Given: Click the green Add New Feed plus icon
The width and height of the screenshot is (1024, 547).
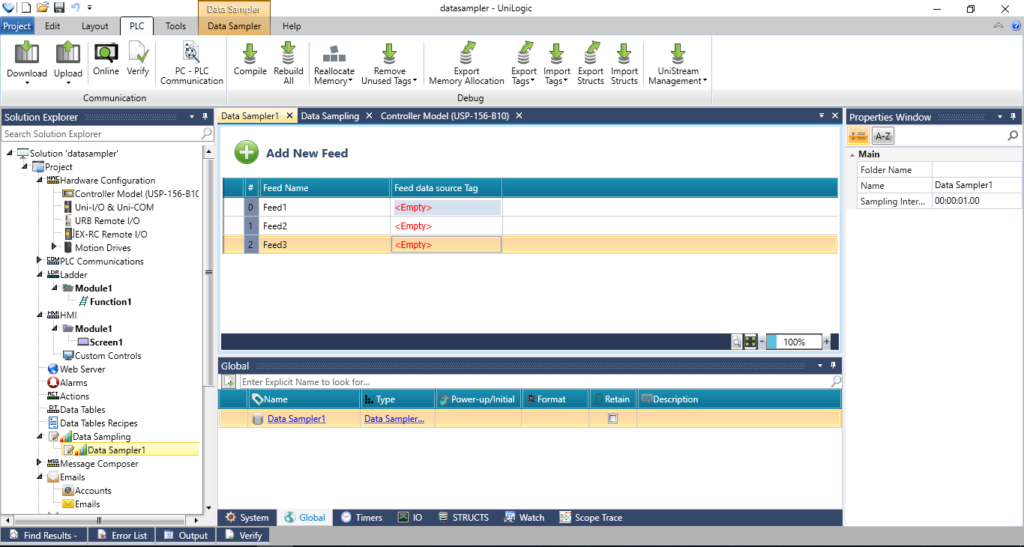Looking at the screenshot, I should [246, 153].
